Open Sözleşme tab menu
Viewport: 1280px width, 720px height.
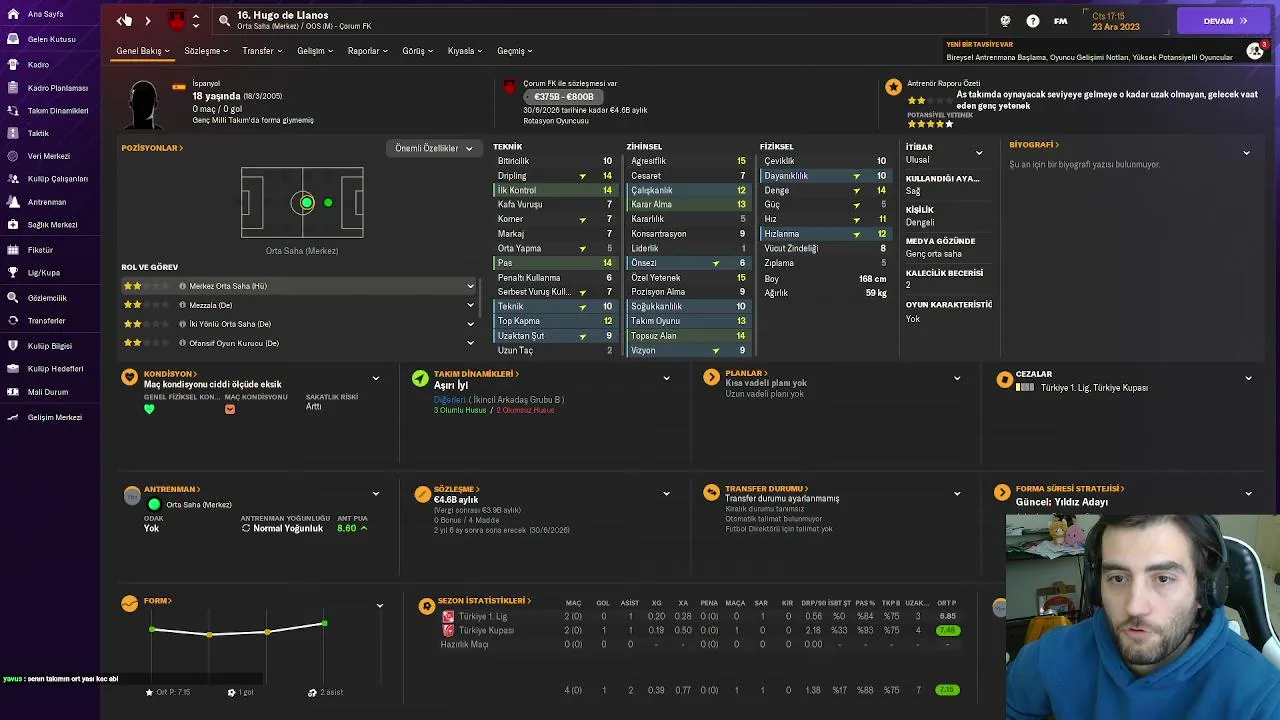click(205, 51)
